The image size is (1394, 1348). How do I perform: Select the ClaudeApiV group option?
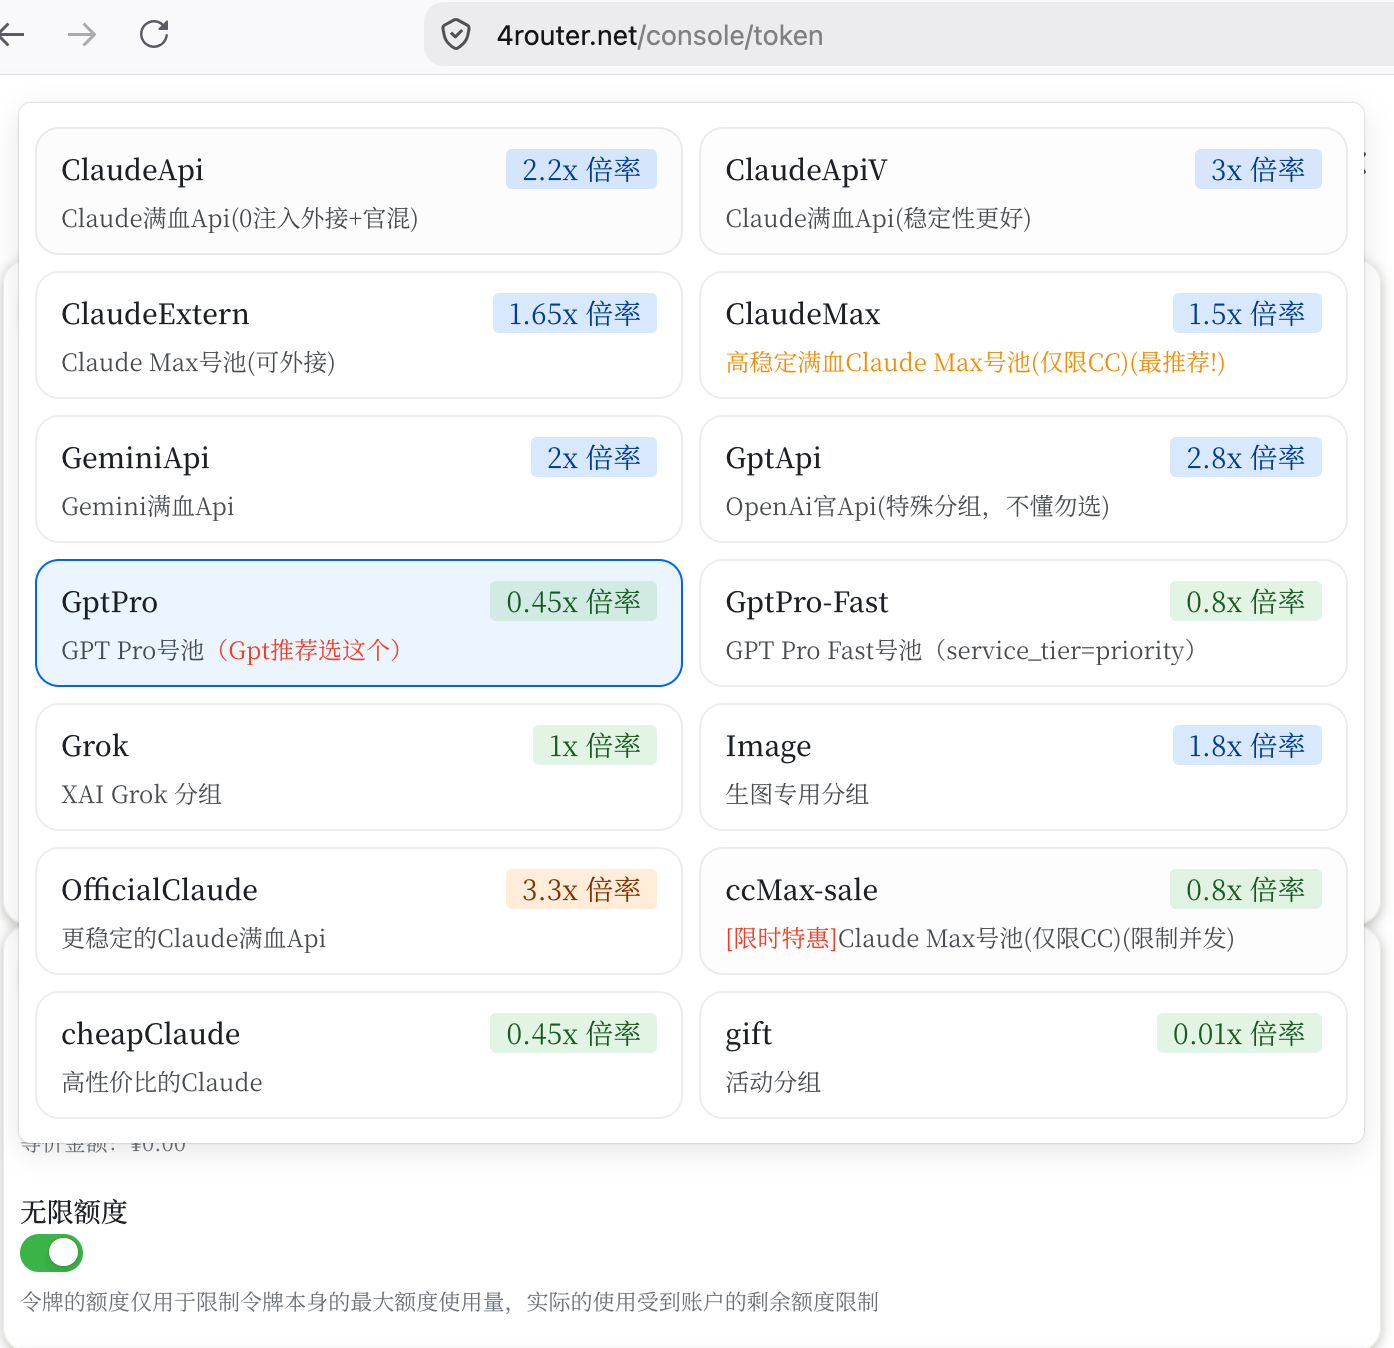[1023, 191]
